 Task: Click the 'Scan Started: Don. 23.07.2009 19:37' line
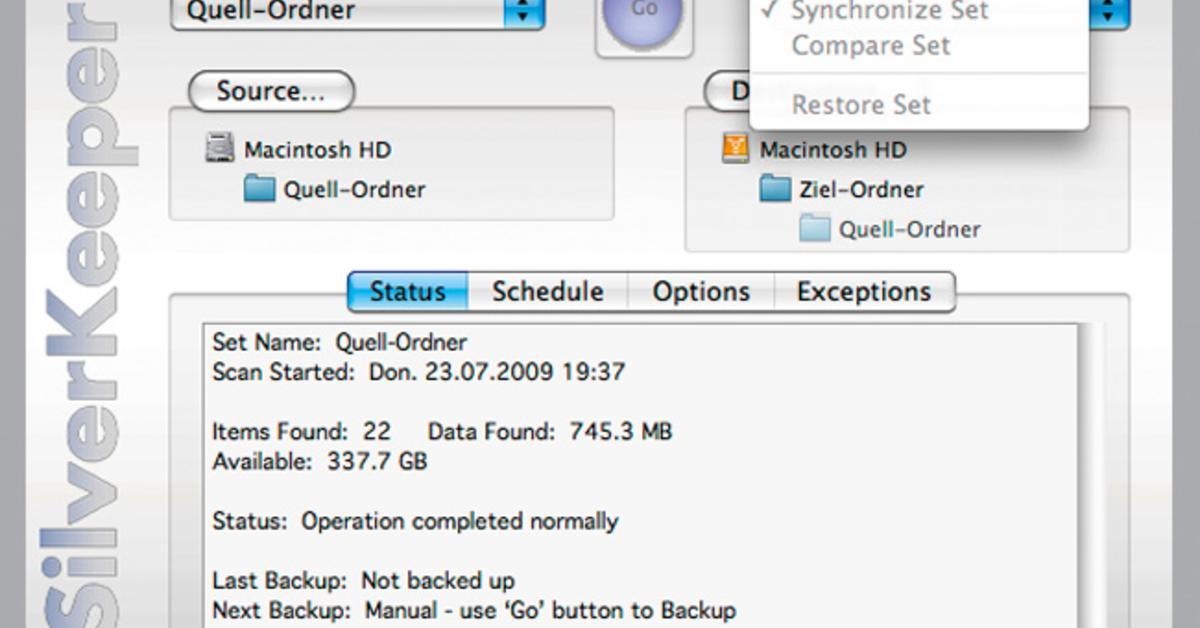[419, 373]
